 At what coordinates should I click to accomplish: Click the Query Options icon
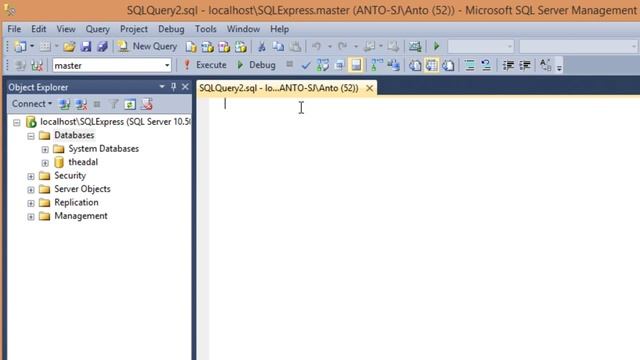pos(339,65)
